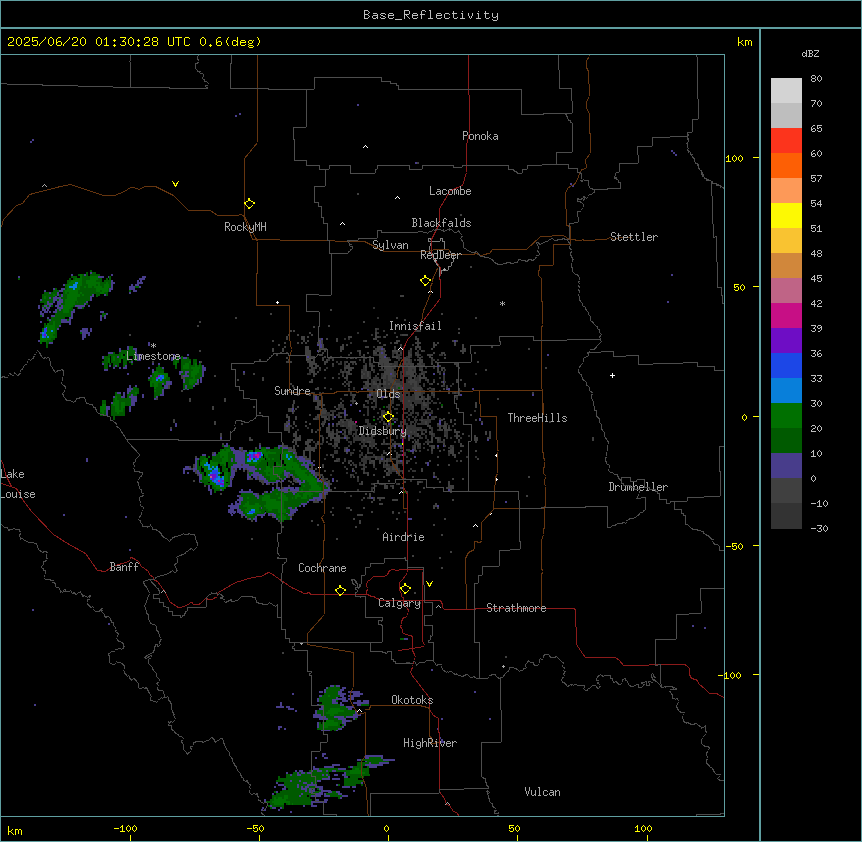Click the Limestone label
862x842 pixels.
[153, 356]
